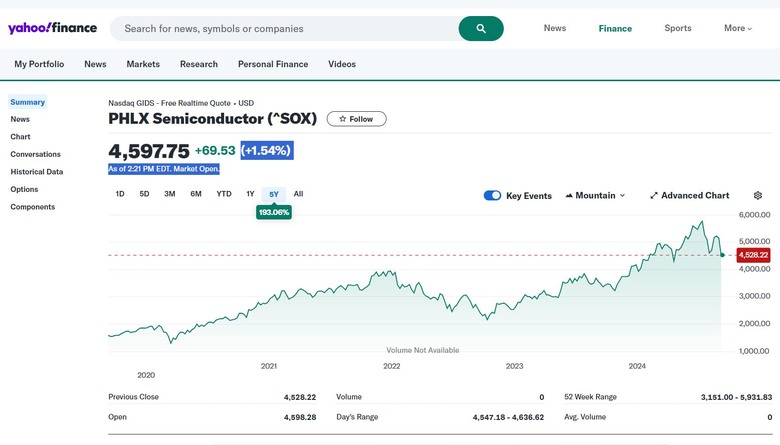Select the 1Y chart range
The width and height of the screenshot is (780, 445).
[x=250, y=194]
